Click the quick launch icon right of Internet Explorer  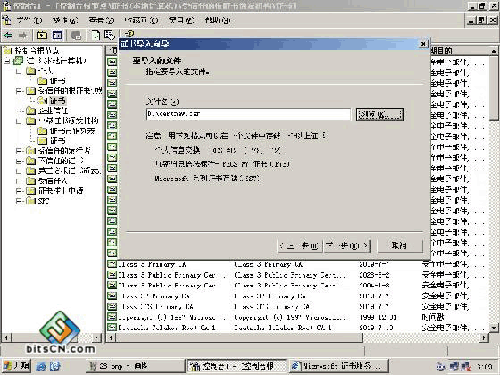point(55,366)
